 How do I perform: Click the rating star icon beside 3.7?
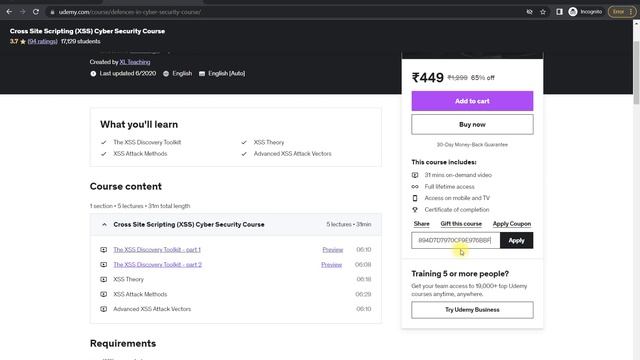coord(23,42)
